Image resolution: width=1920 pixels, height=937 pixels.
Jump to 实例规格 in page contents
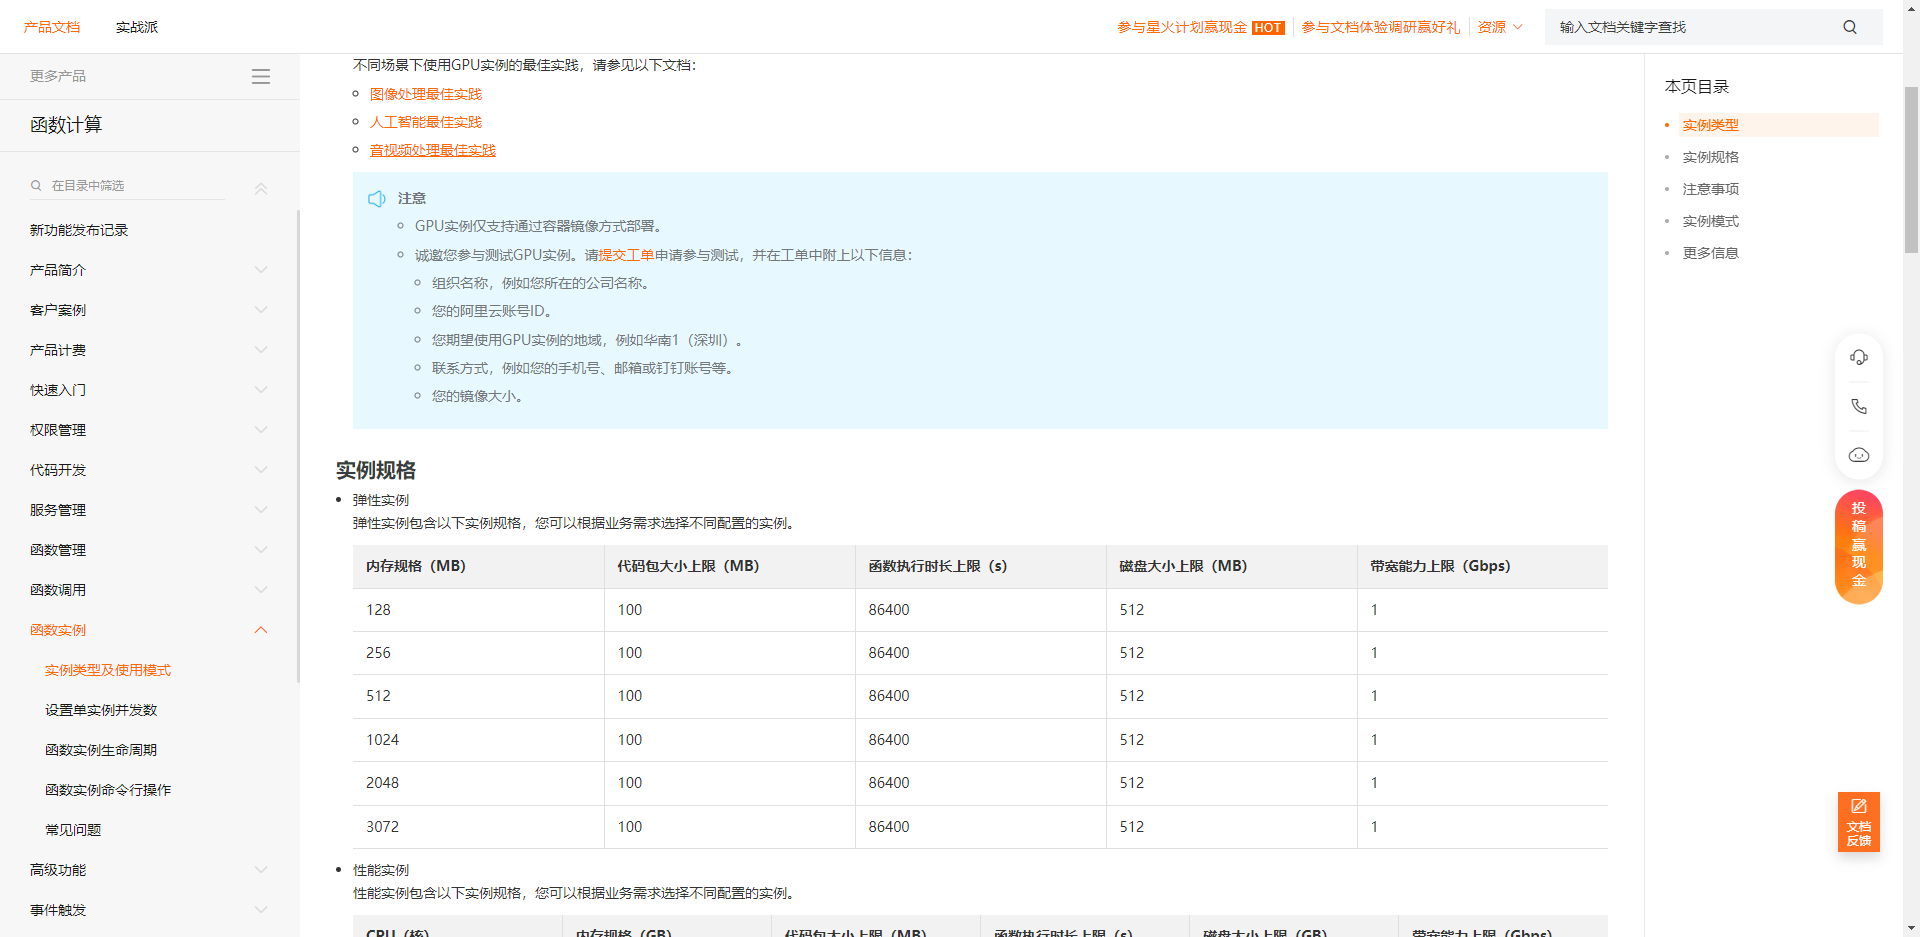1710,157
